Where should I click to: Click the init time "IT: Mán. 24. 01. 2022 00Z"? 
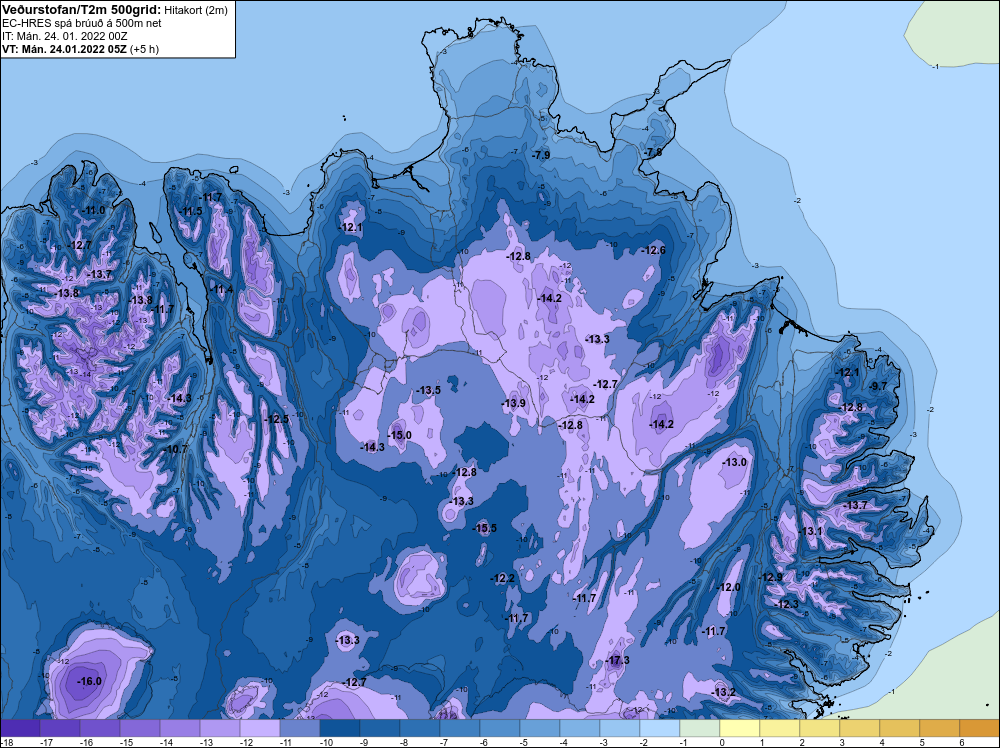65,36
